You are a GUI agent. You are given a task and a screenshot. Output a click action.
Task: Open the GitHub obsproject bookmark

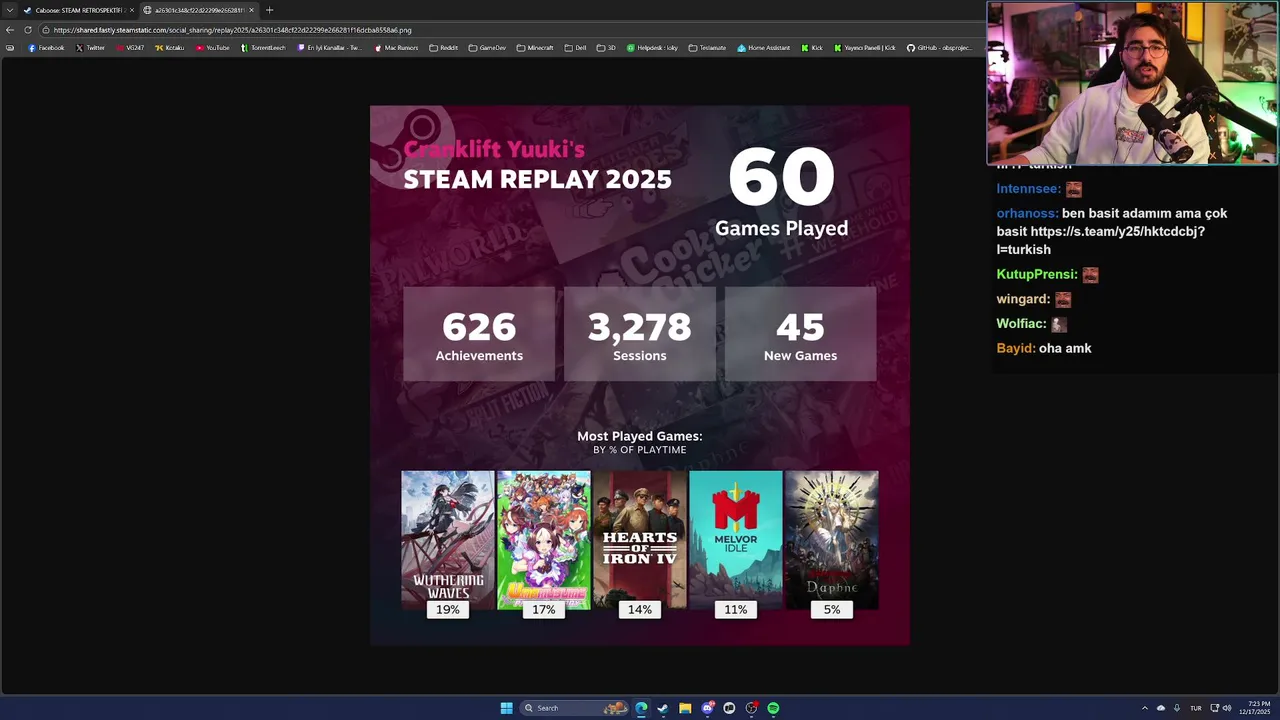pyautogui.click(x=939, y=48)
